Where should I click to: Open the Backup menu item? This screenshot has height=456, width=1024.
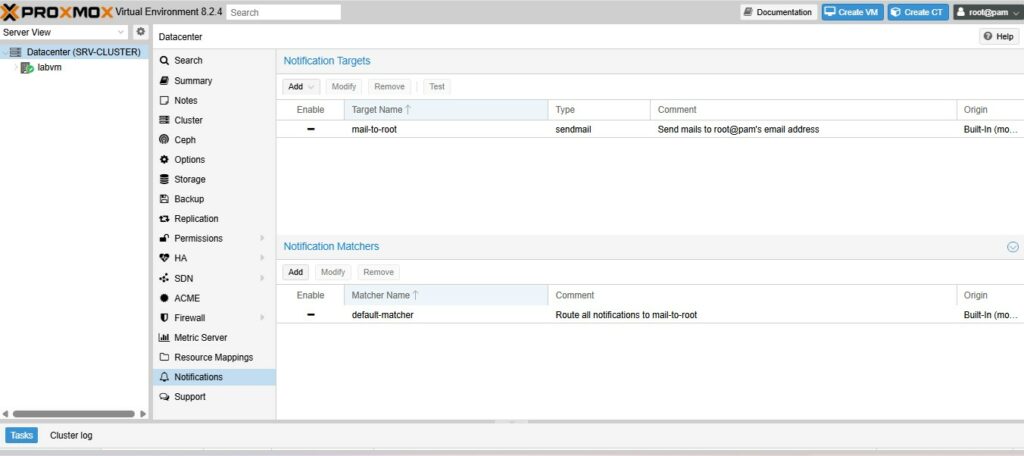point(214,199)
